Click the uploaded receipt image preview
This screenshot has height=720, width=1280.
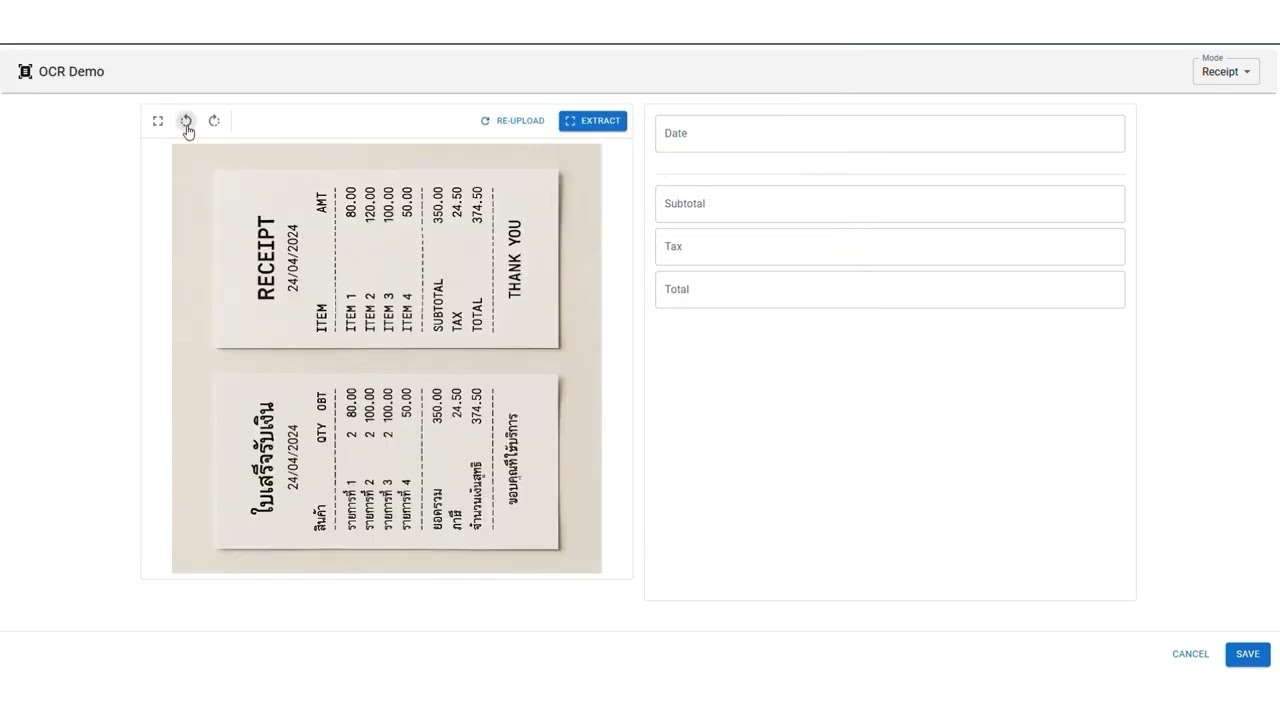[x=387, y=359]
